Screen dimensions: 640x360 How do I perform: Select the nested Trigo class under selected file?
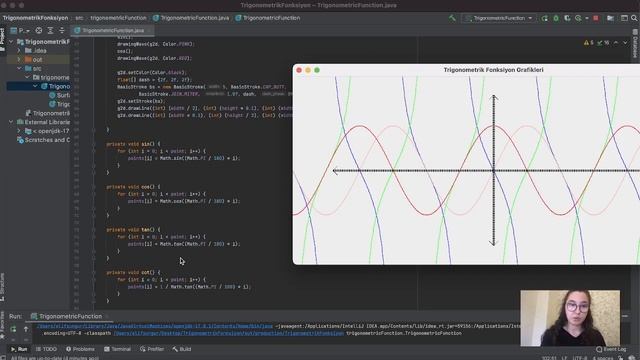coord(59,104)
